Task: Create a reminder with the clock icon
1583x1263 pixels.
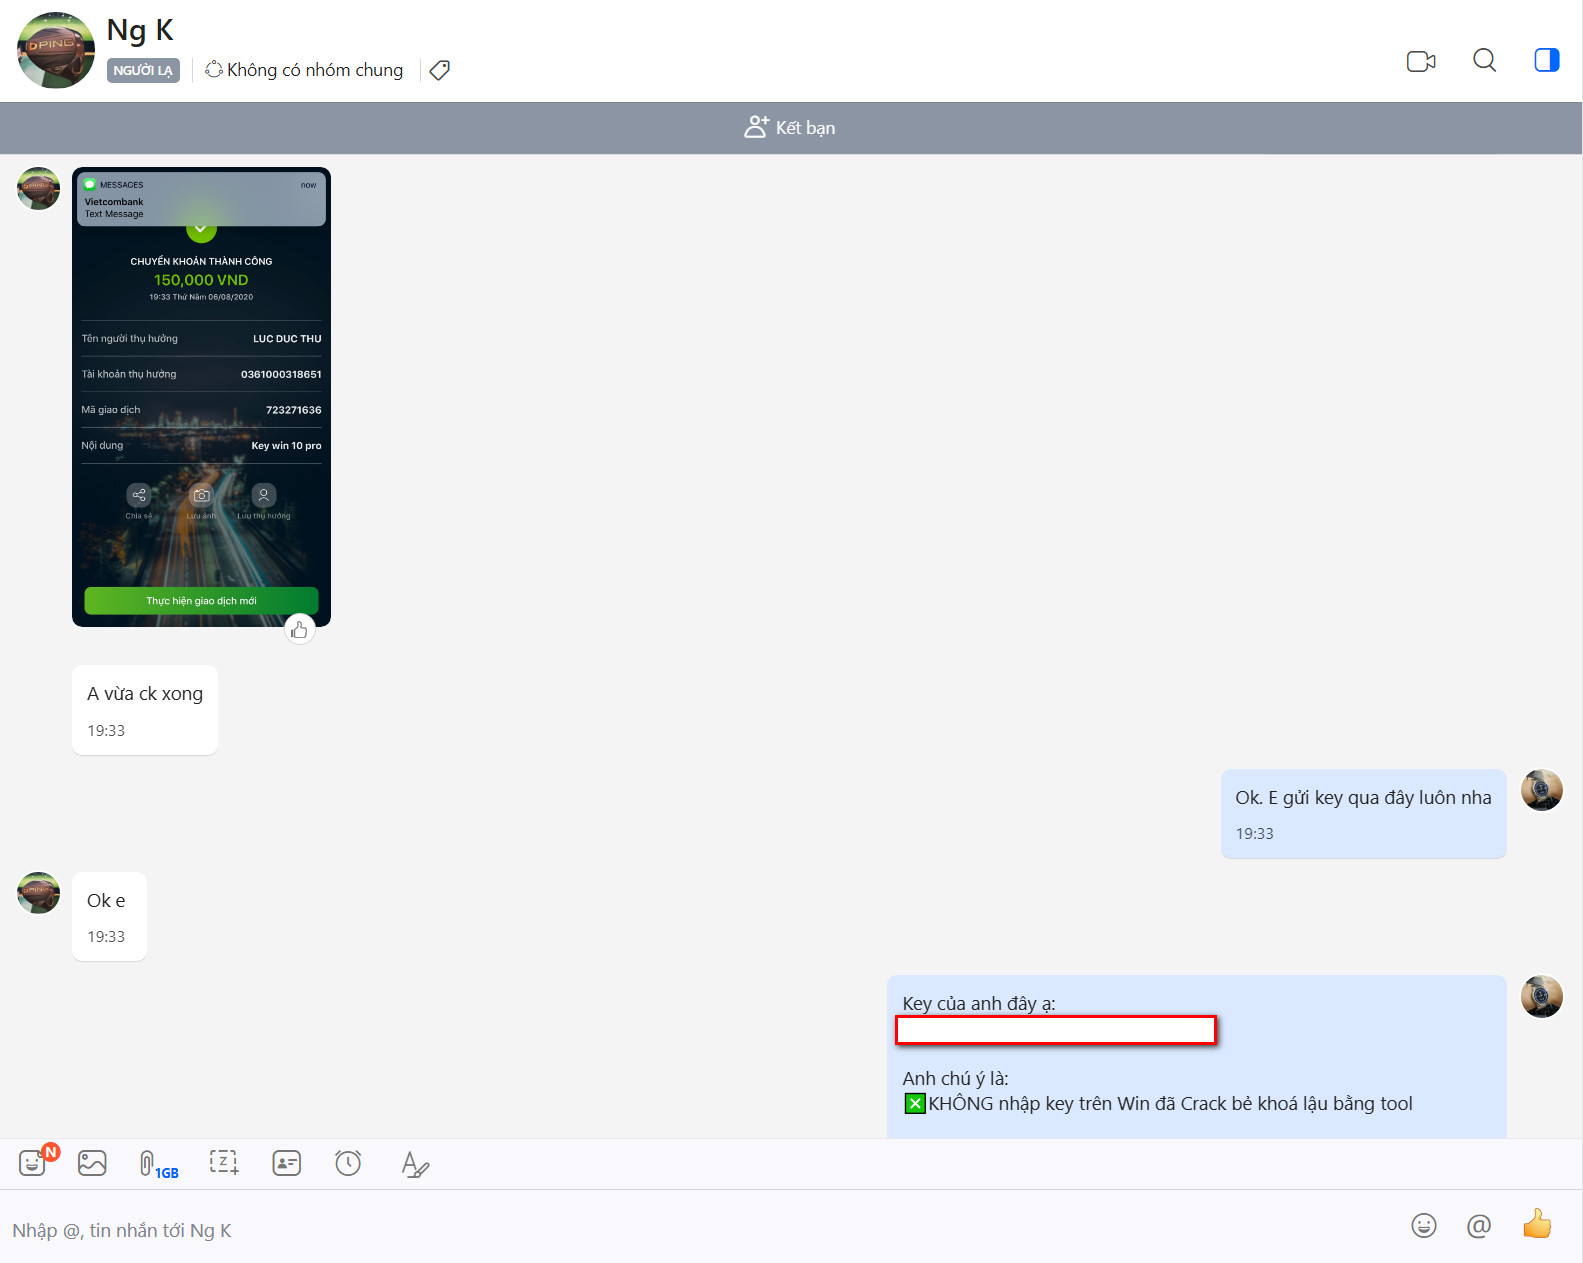Action: [348, 1163]
